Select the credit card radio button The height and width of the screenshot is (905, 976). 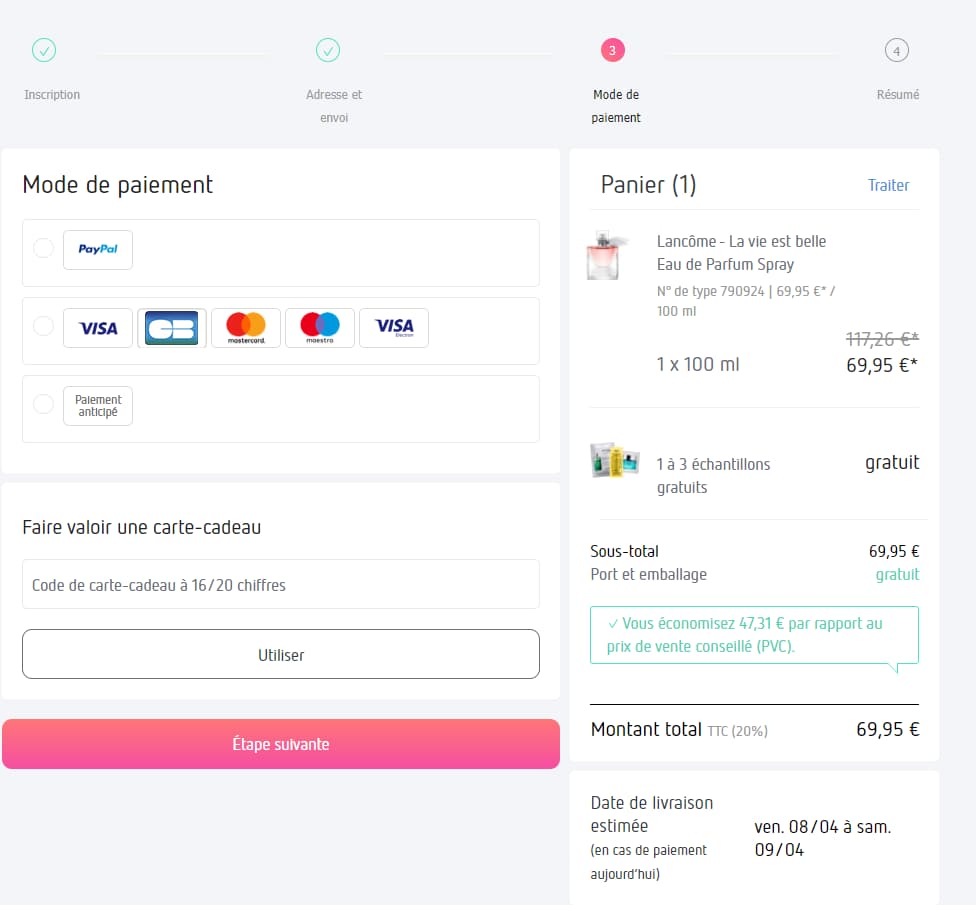point(43,326)
